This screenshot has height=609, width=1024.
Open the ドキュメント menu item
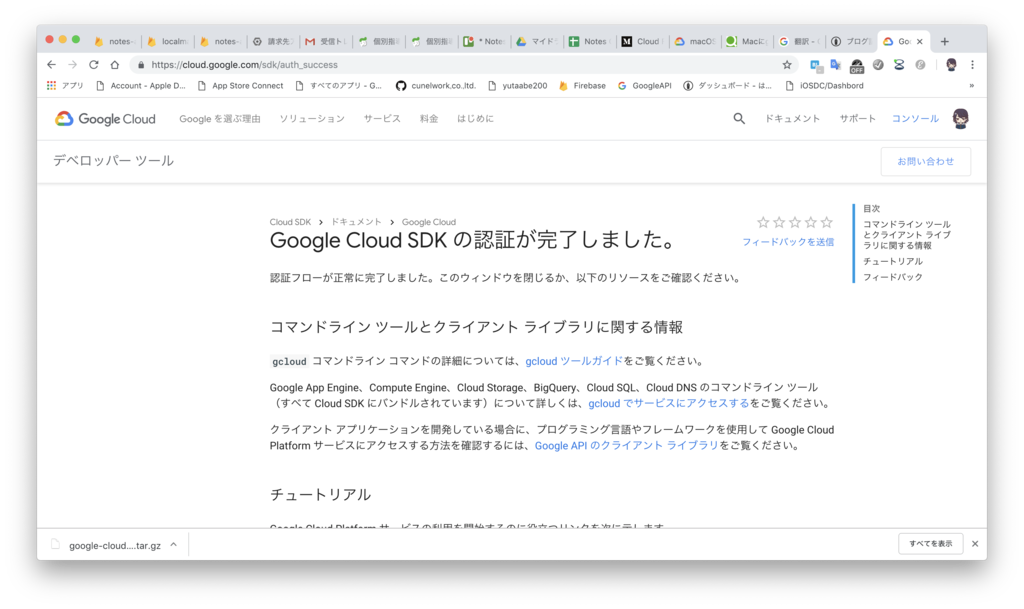click(x=792, y=119)
